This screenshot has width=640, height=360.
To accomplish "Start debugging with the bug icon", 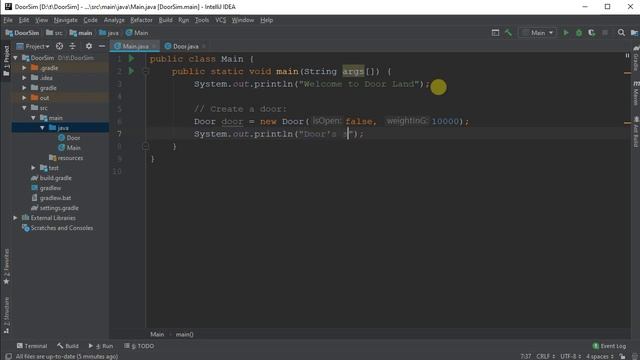I will [x=579, y=33].
